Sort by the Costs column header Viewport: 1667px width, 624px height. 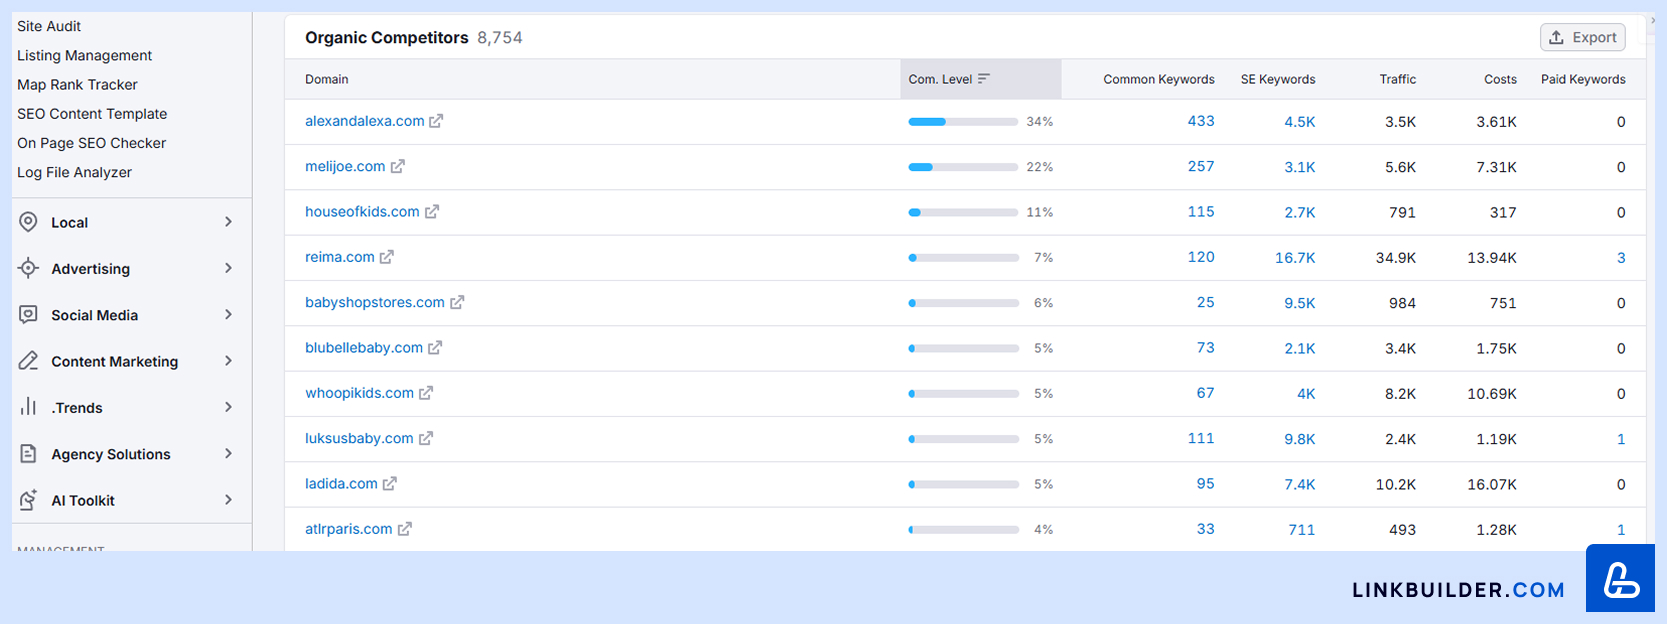1500,79
